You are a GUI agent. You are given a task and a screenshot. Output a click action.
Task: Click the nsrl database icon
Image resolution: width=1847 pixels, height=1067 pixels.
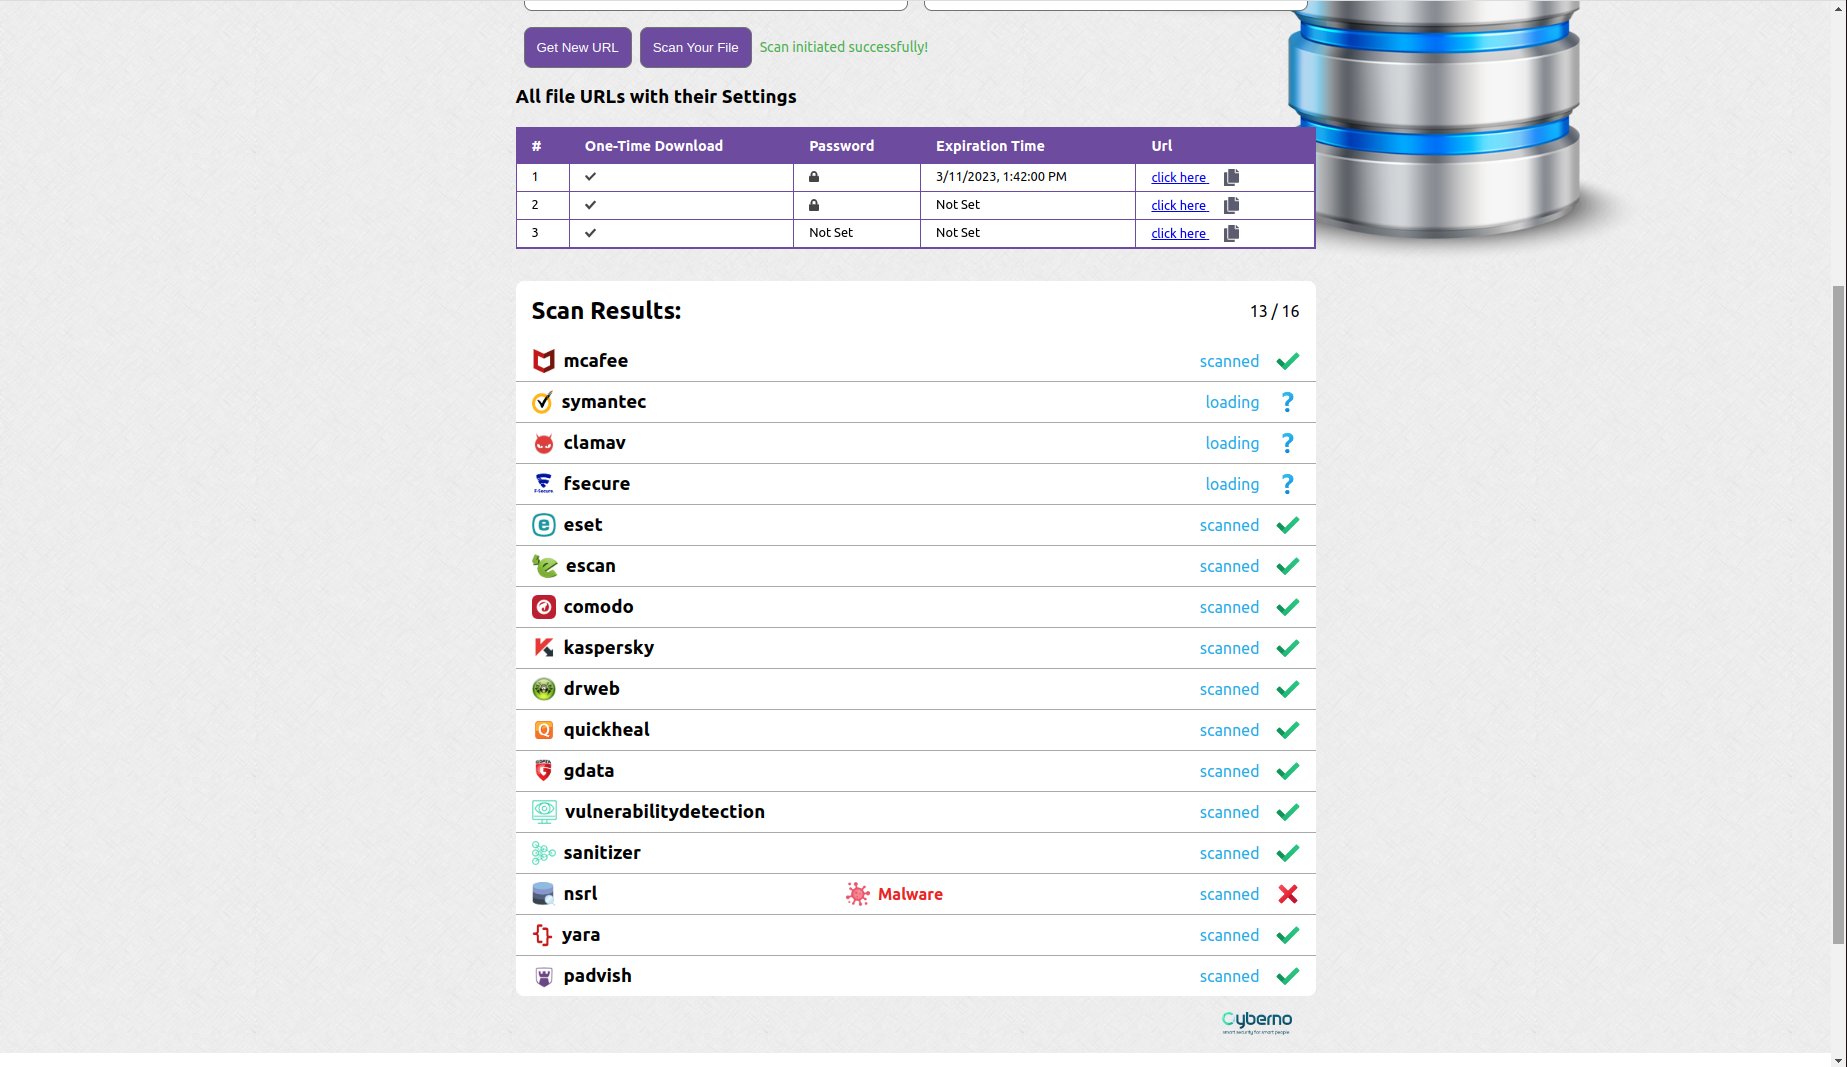(x=543, y=894)
